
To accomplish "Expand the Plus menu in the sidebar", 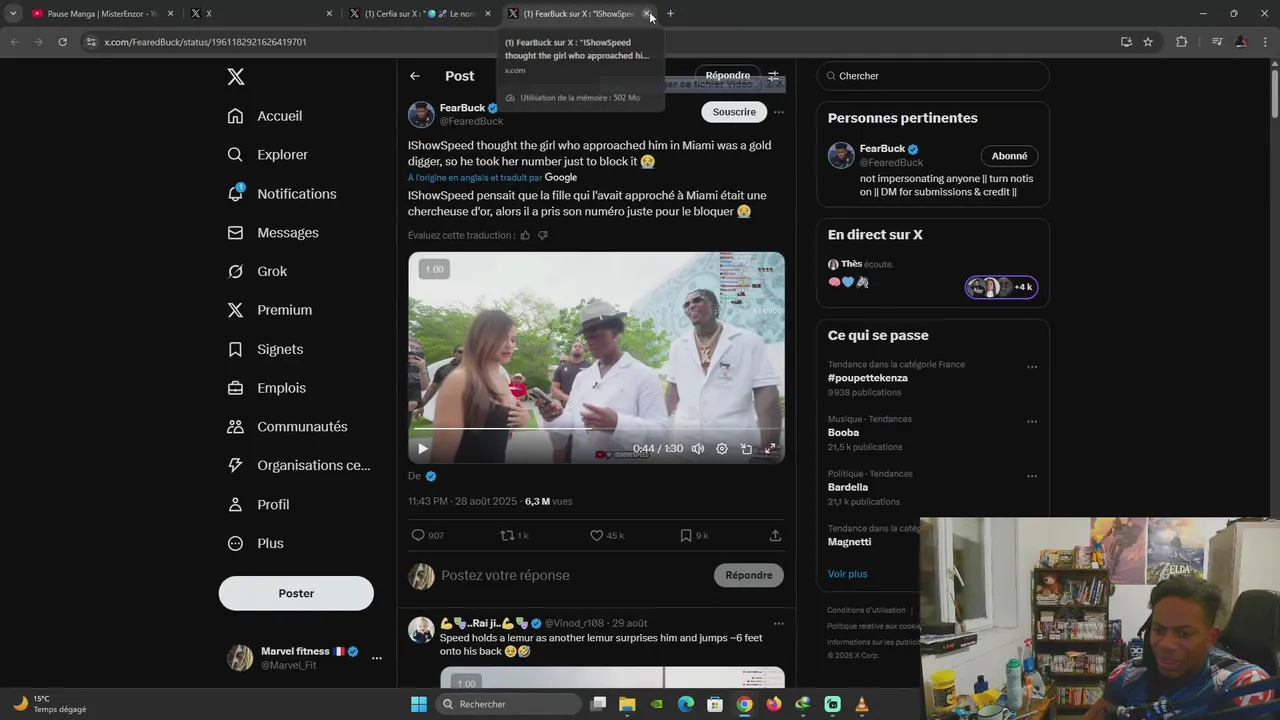I will point(255,544).
